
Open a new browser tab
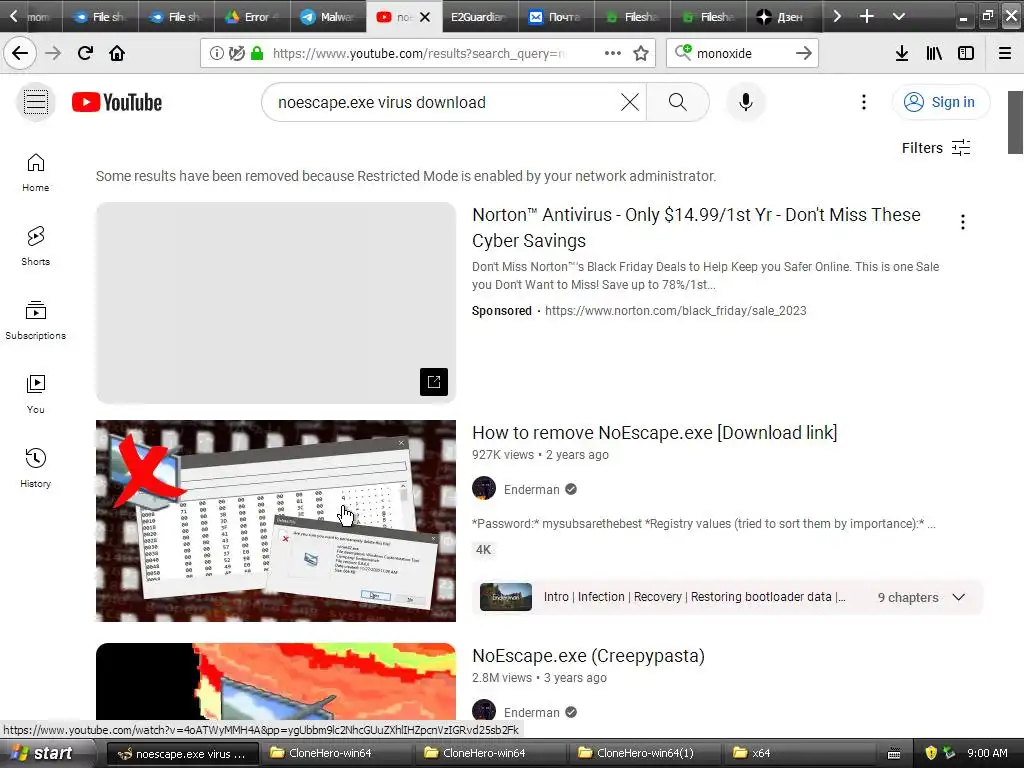point(867,16)
